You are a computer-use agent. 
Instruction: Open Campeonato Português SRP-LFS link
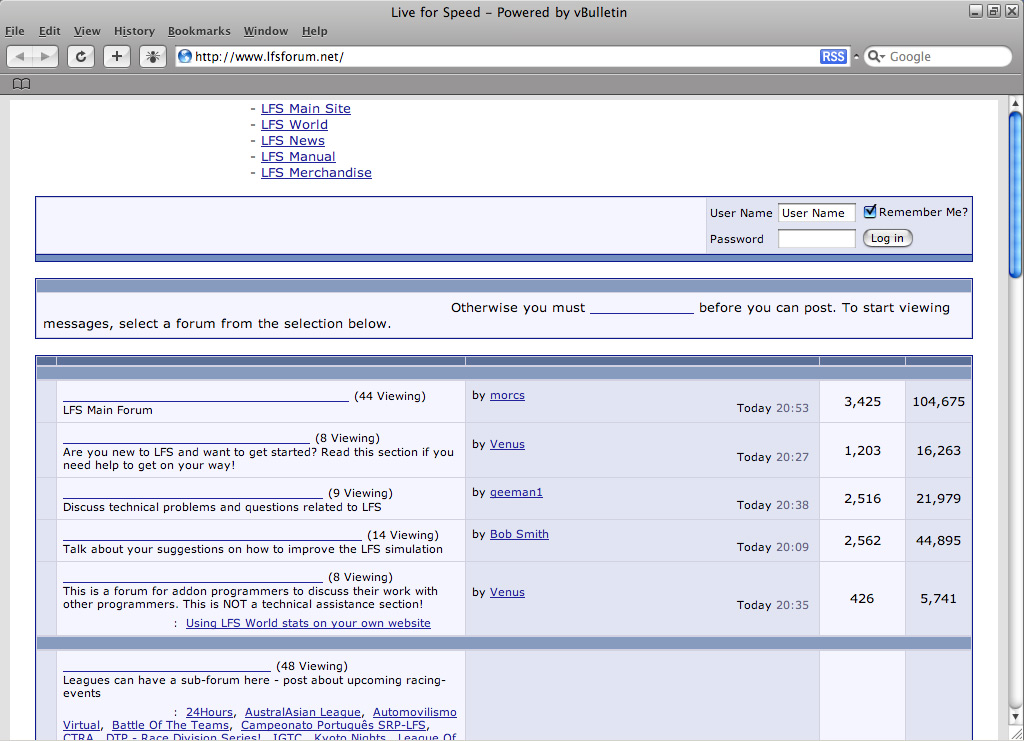pos(333,725)
